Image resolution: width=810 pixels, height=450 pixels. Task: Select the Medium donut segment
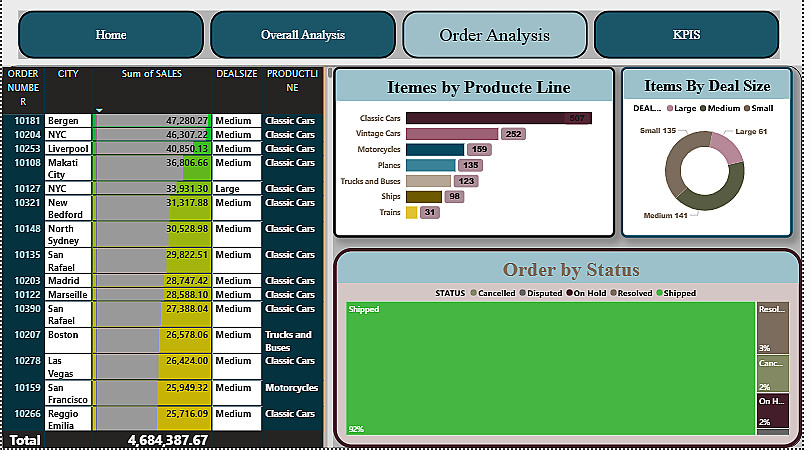(714, 195)
